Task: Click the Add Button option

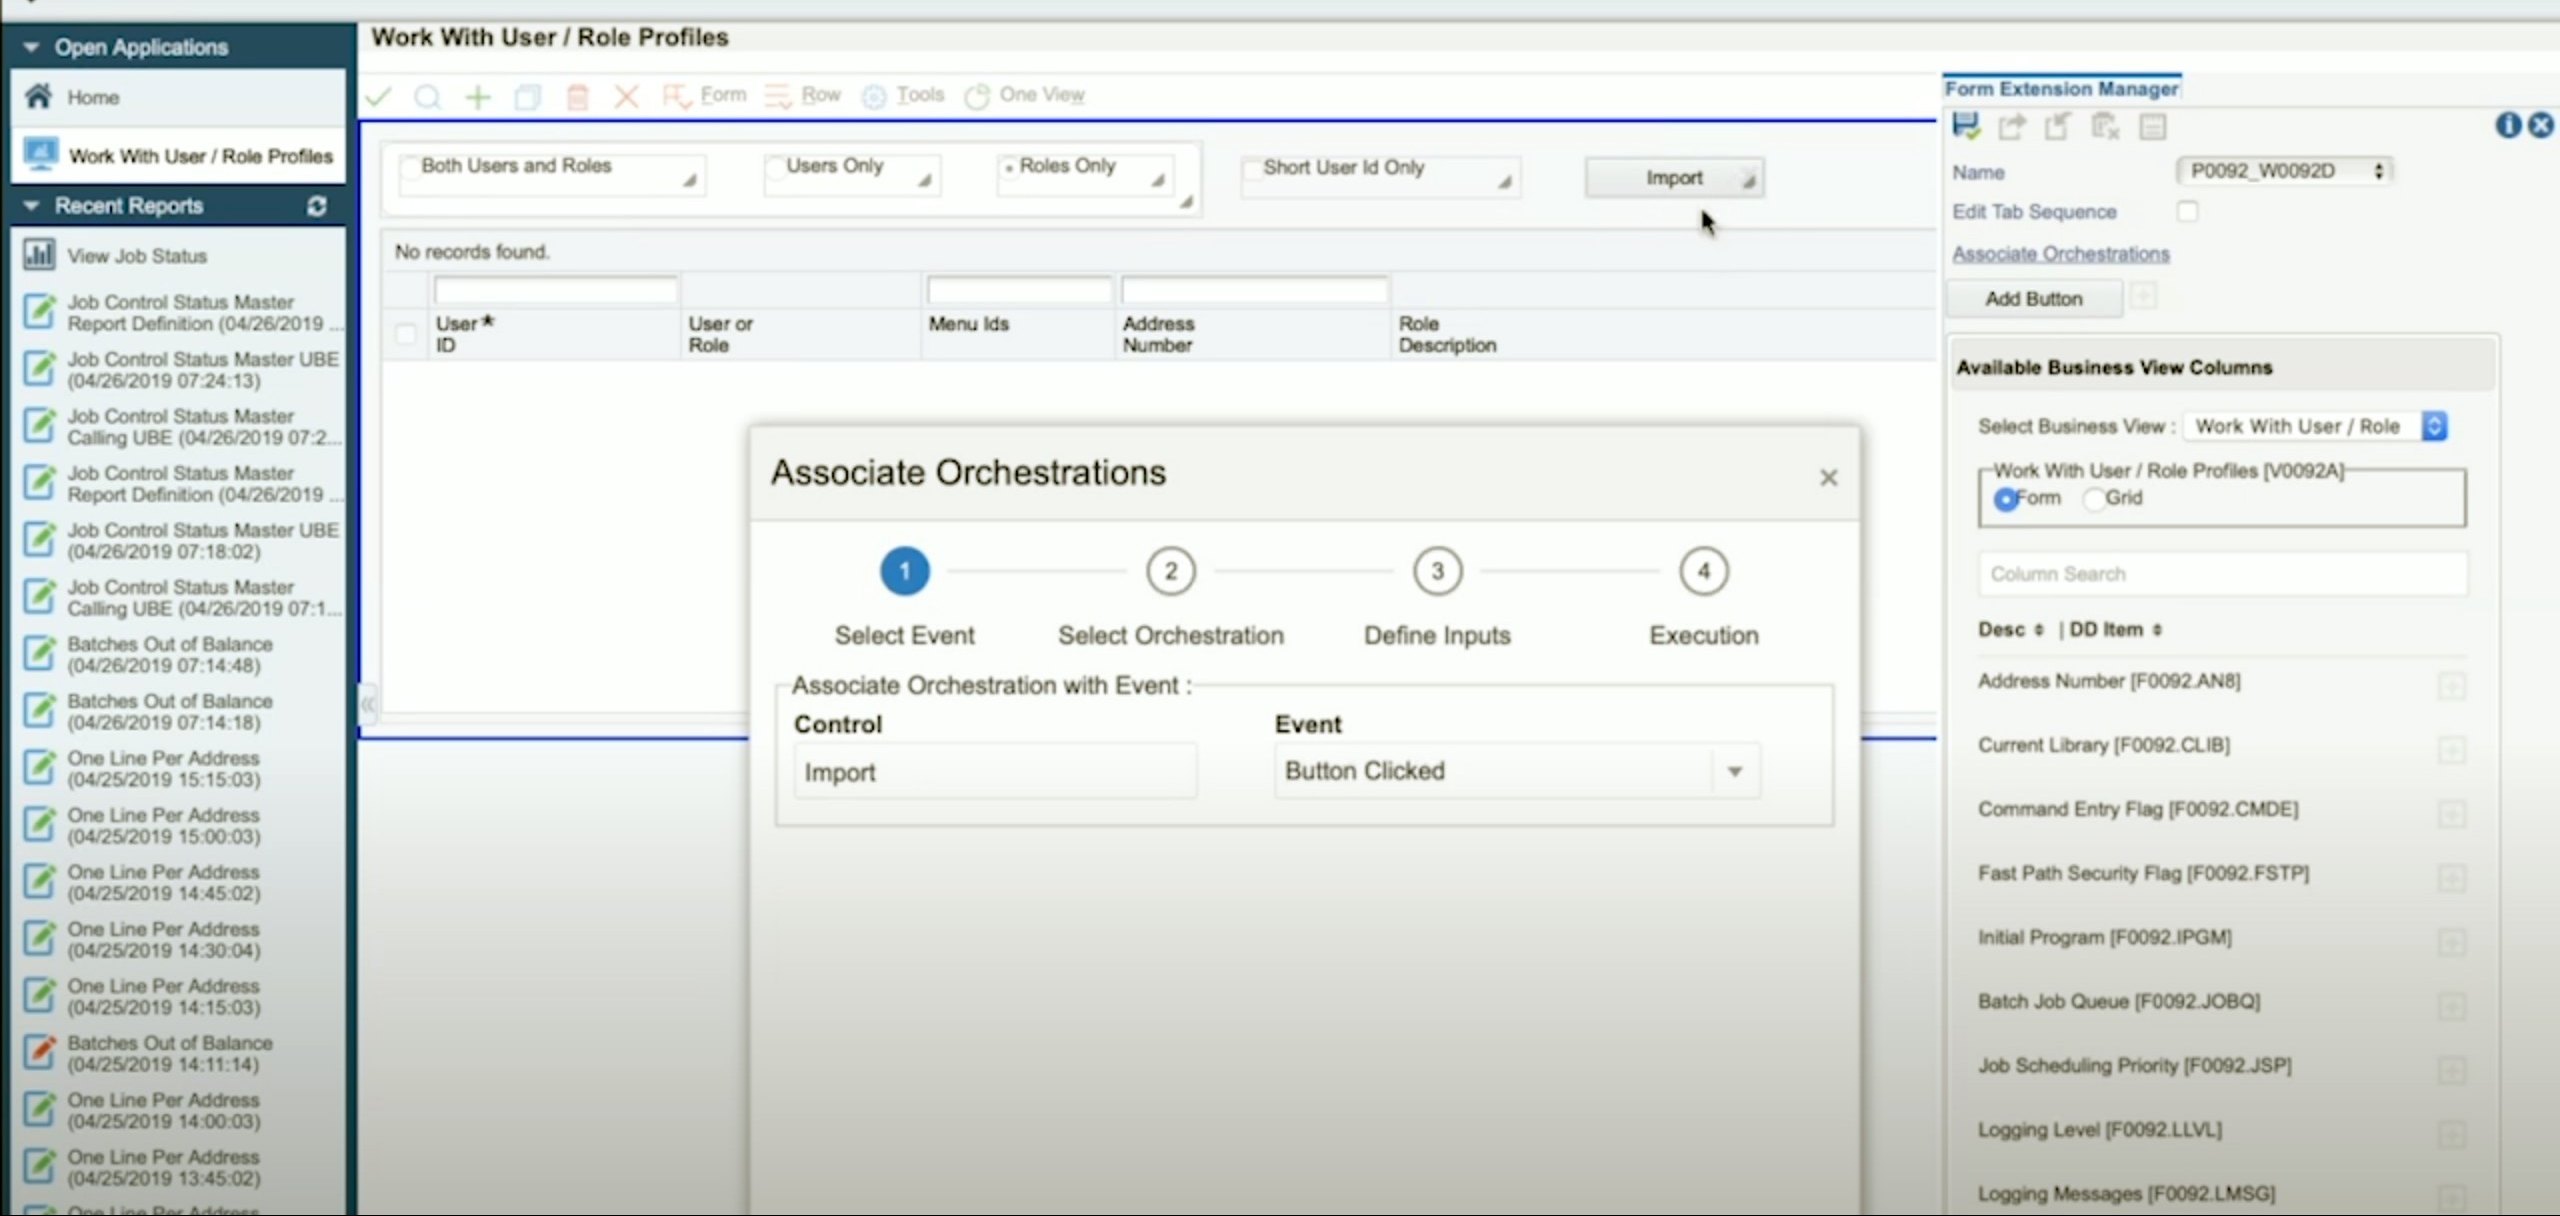Action: (2034, 298)
